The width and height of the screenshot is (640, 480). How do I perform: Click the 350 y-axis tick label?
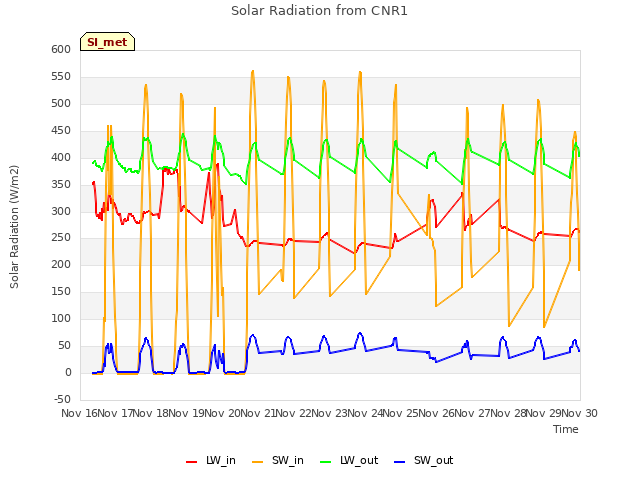[61, 184]
